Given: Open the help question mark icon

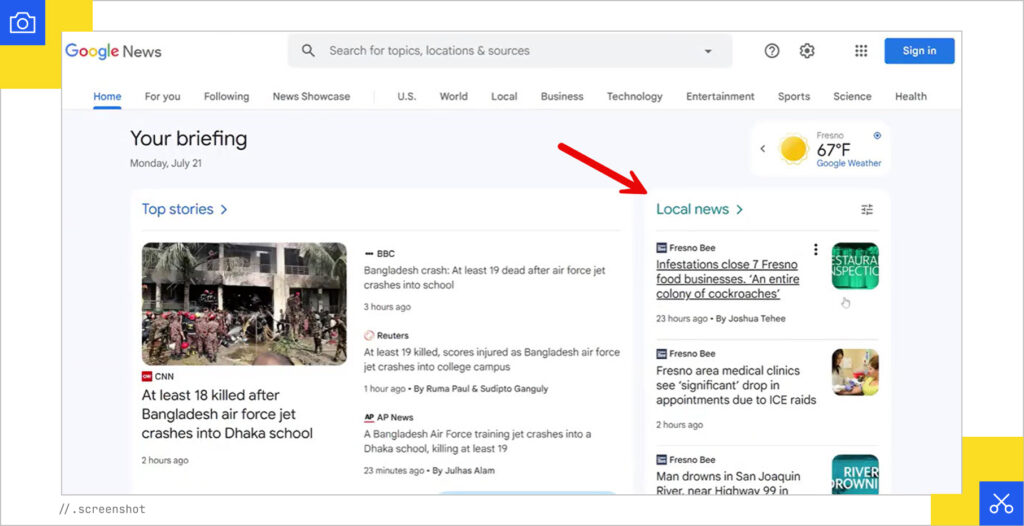Looking at the screenshot, I should click(x=772, y=51).
